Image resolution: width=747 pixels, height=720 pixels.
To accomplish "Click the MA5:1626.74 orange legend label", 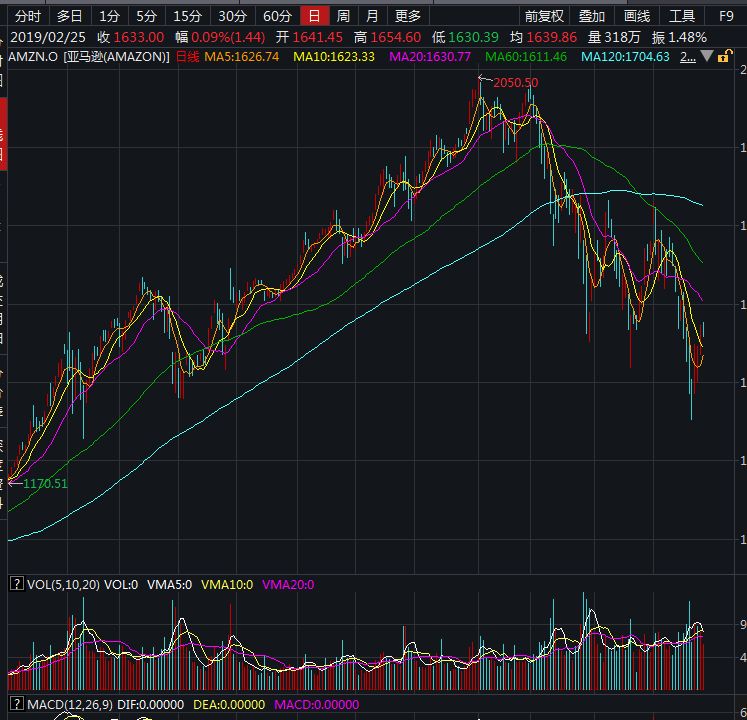I will pos(241,57).
